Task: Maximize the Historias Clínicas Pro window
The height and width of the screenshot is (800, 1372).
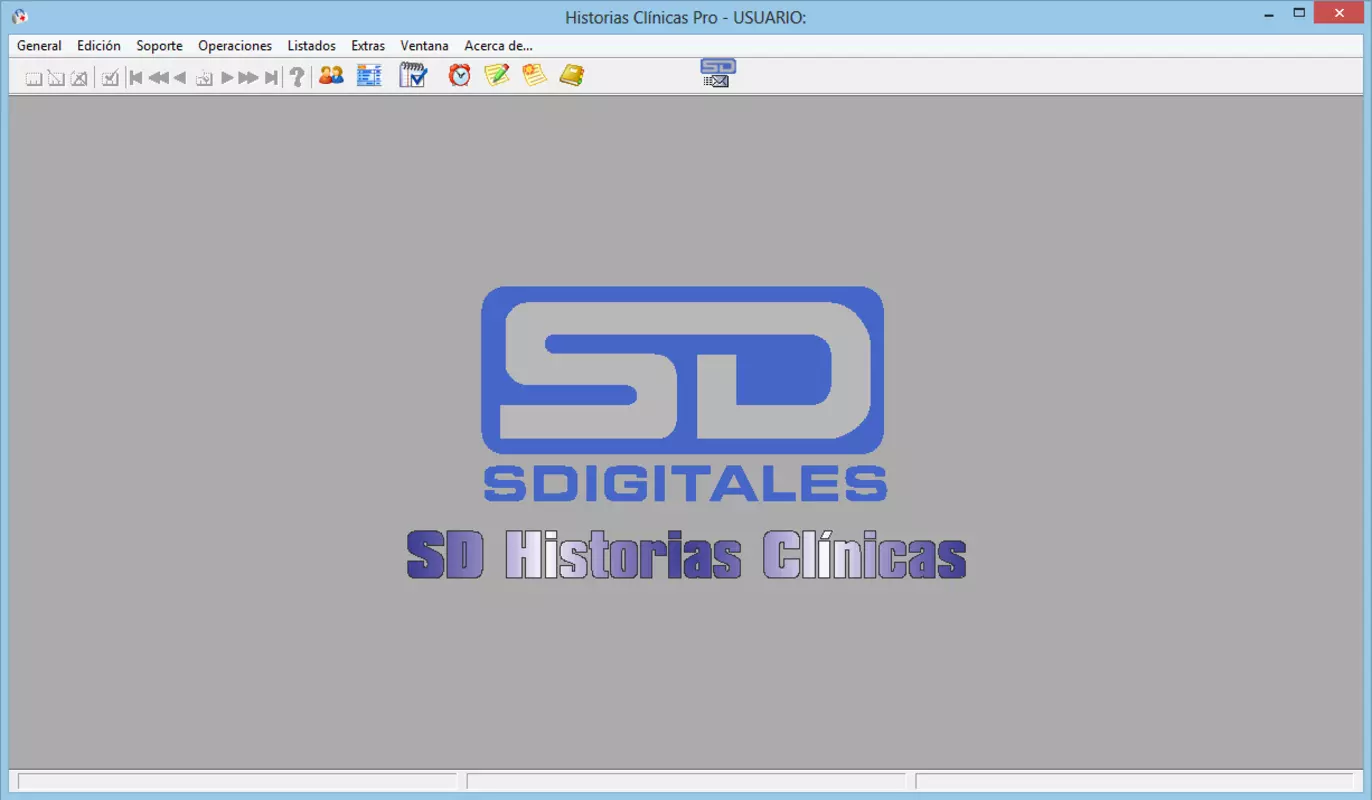Action: click(1299, 13)
